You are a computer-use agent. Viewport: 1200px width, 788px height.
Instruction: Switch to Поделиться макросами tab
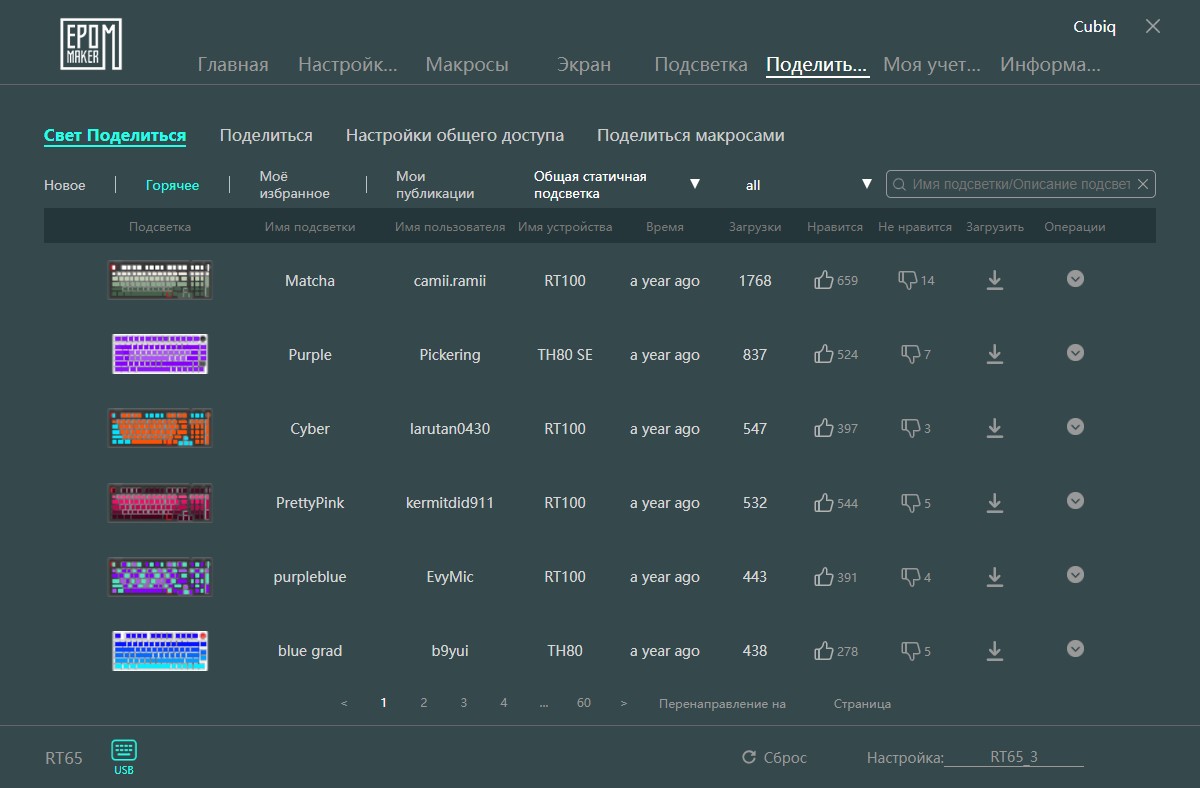[x=691, y=135]
